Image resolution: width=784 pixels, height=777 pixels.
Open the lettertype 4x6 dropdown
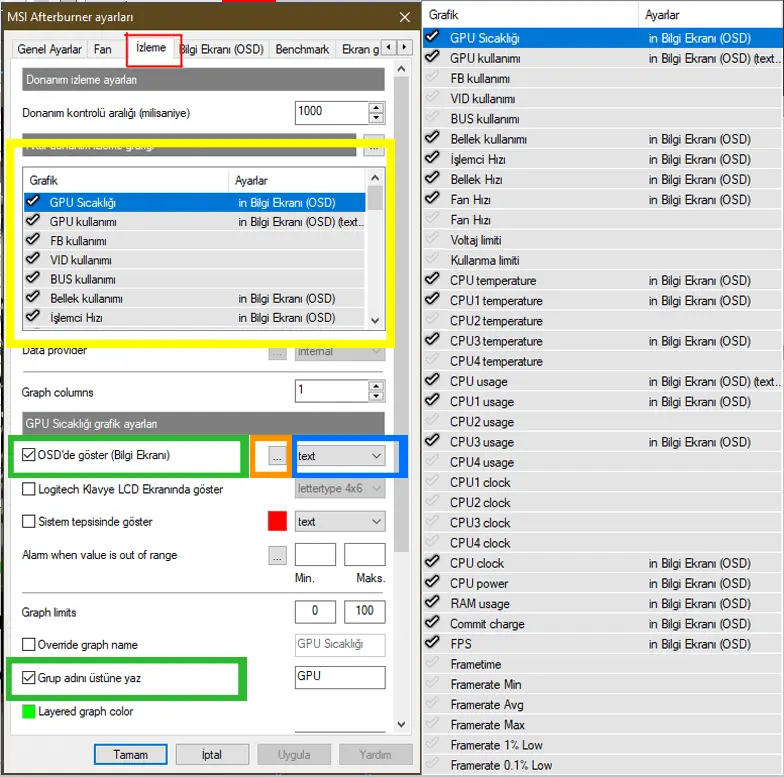pos(340,488)
